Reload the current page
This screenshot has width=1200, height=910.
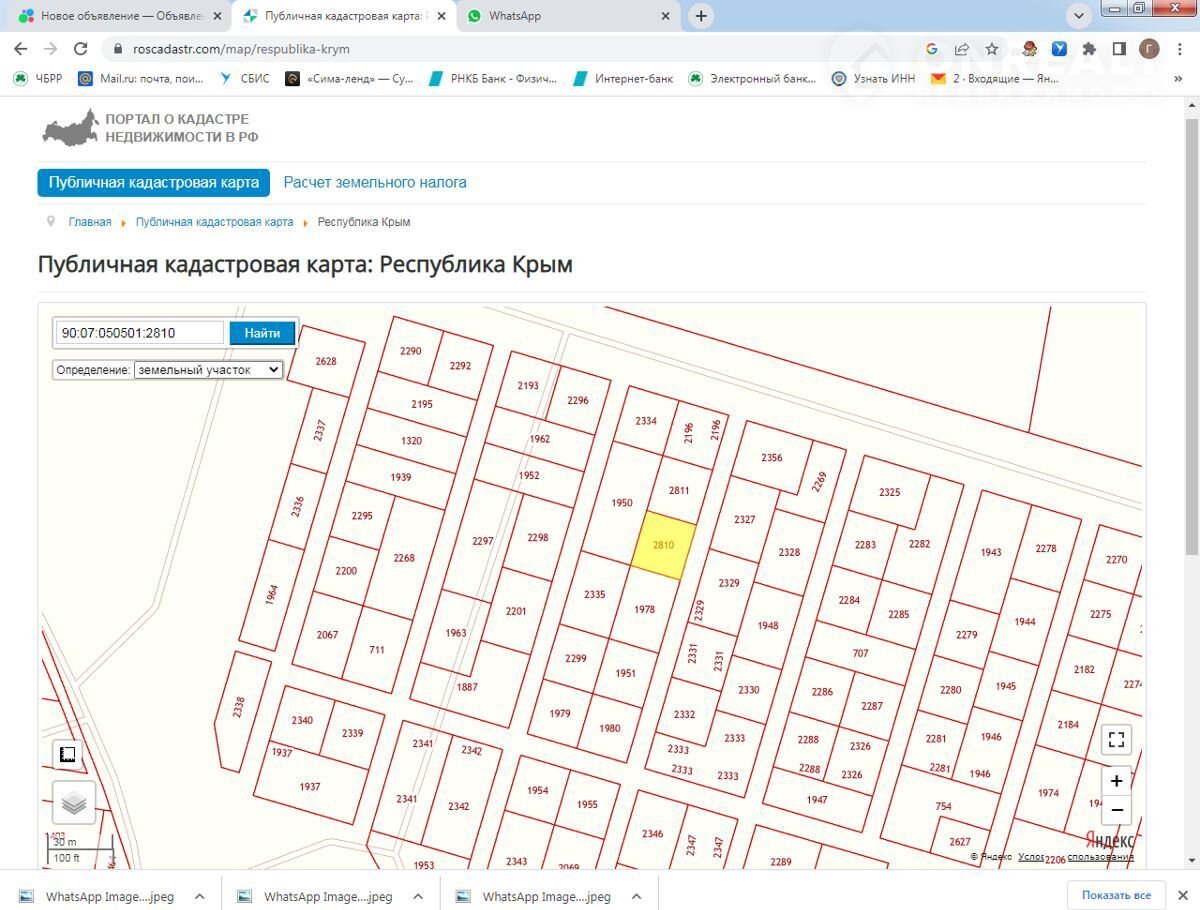coord(81,48)
